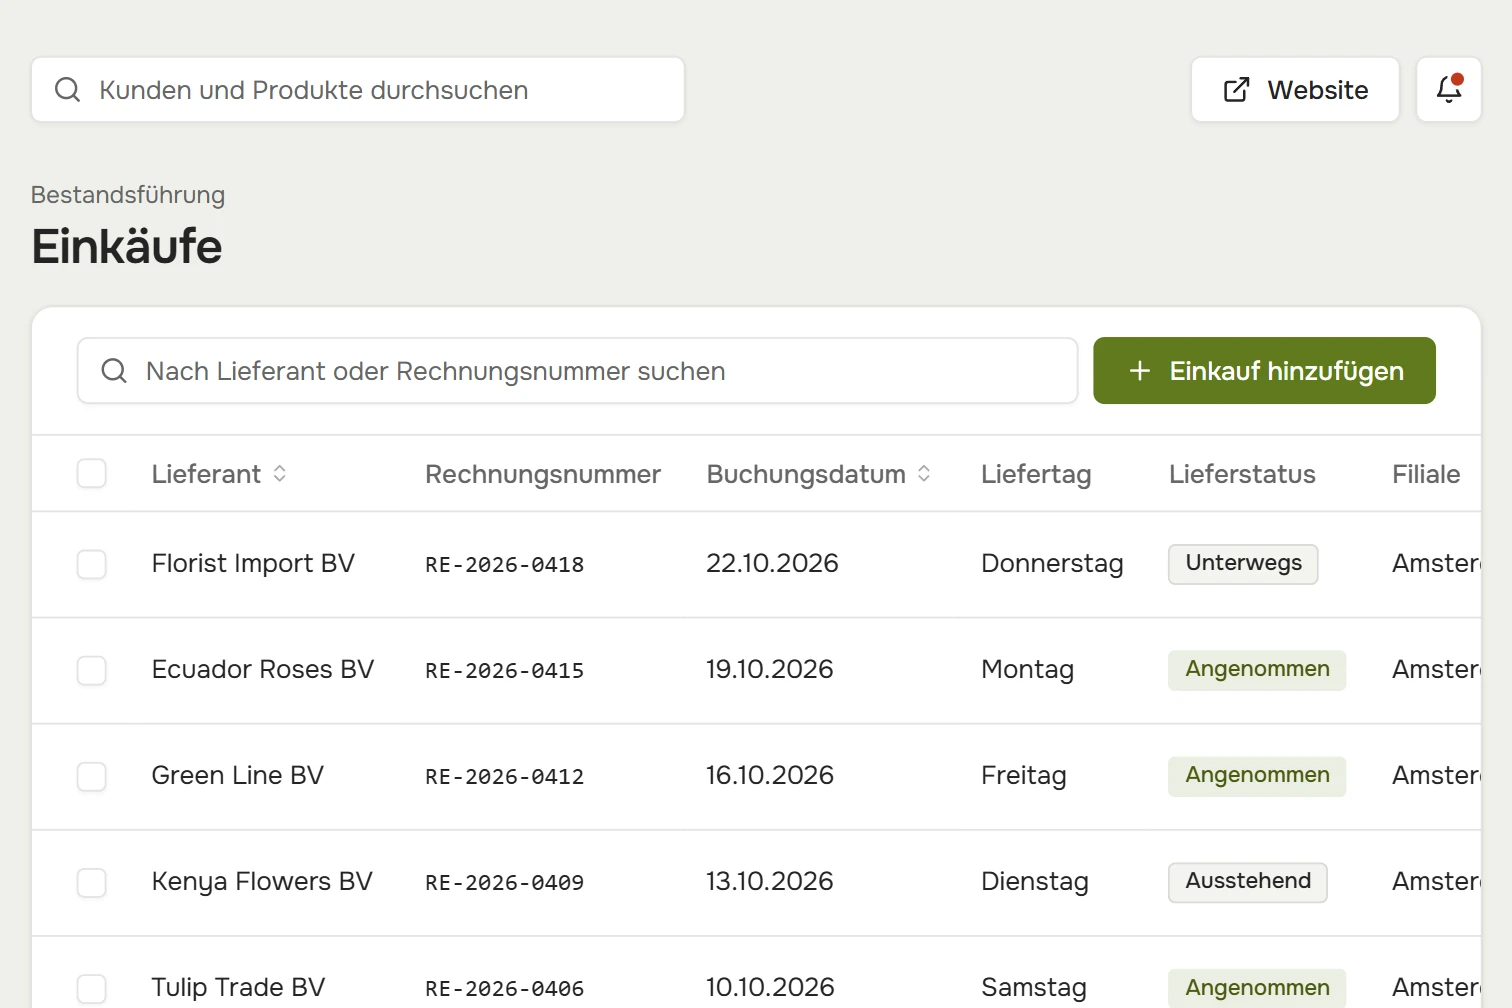Click supplier name Ecuador Roses BV
Image resolution: width=1512 pixels, height=1008 pixels.
(x=263, y=670)
